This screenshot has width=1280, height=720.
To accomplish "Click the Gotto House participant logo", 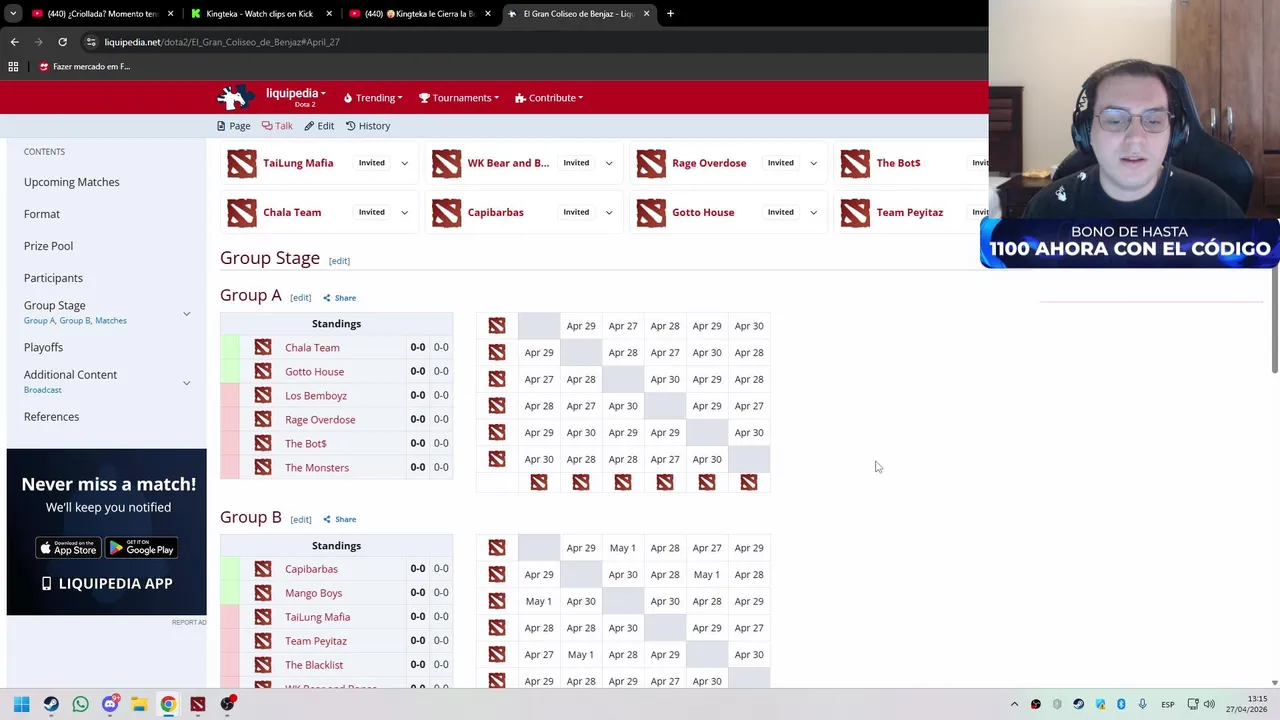I will (x=651, y=212).
